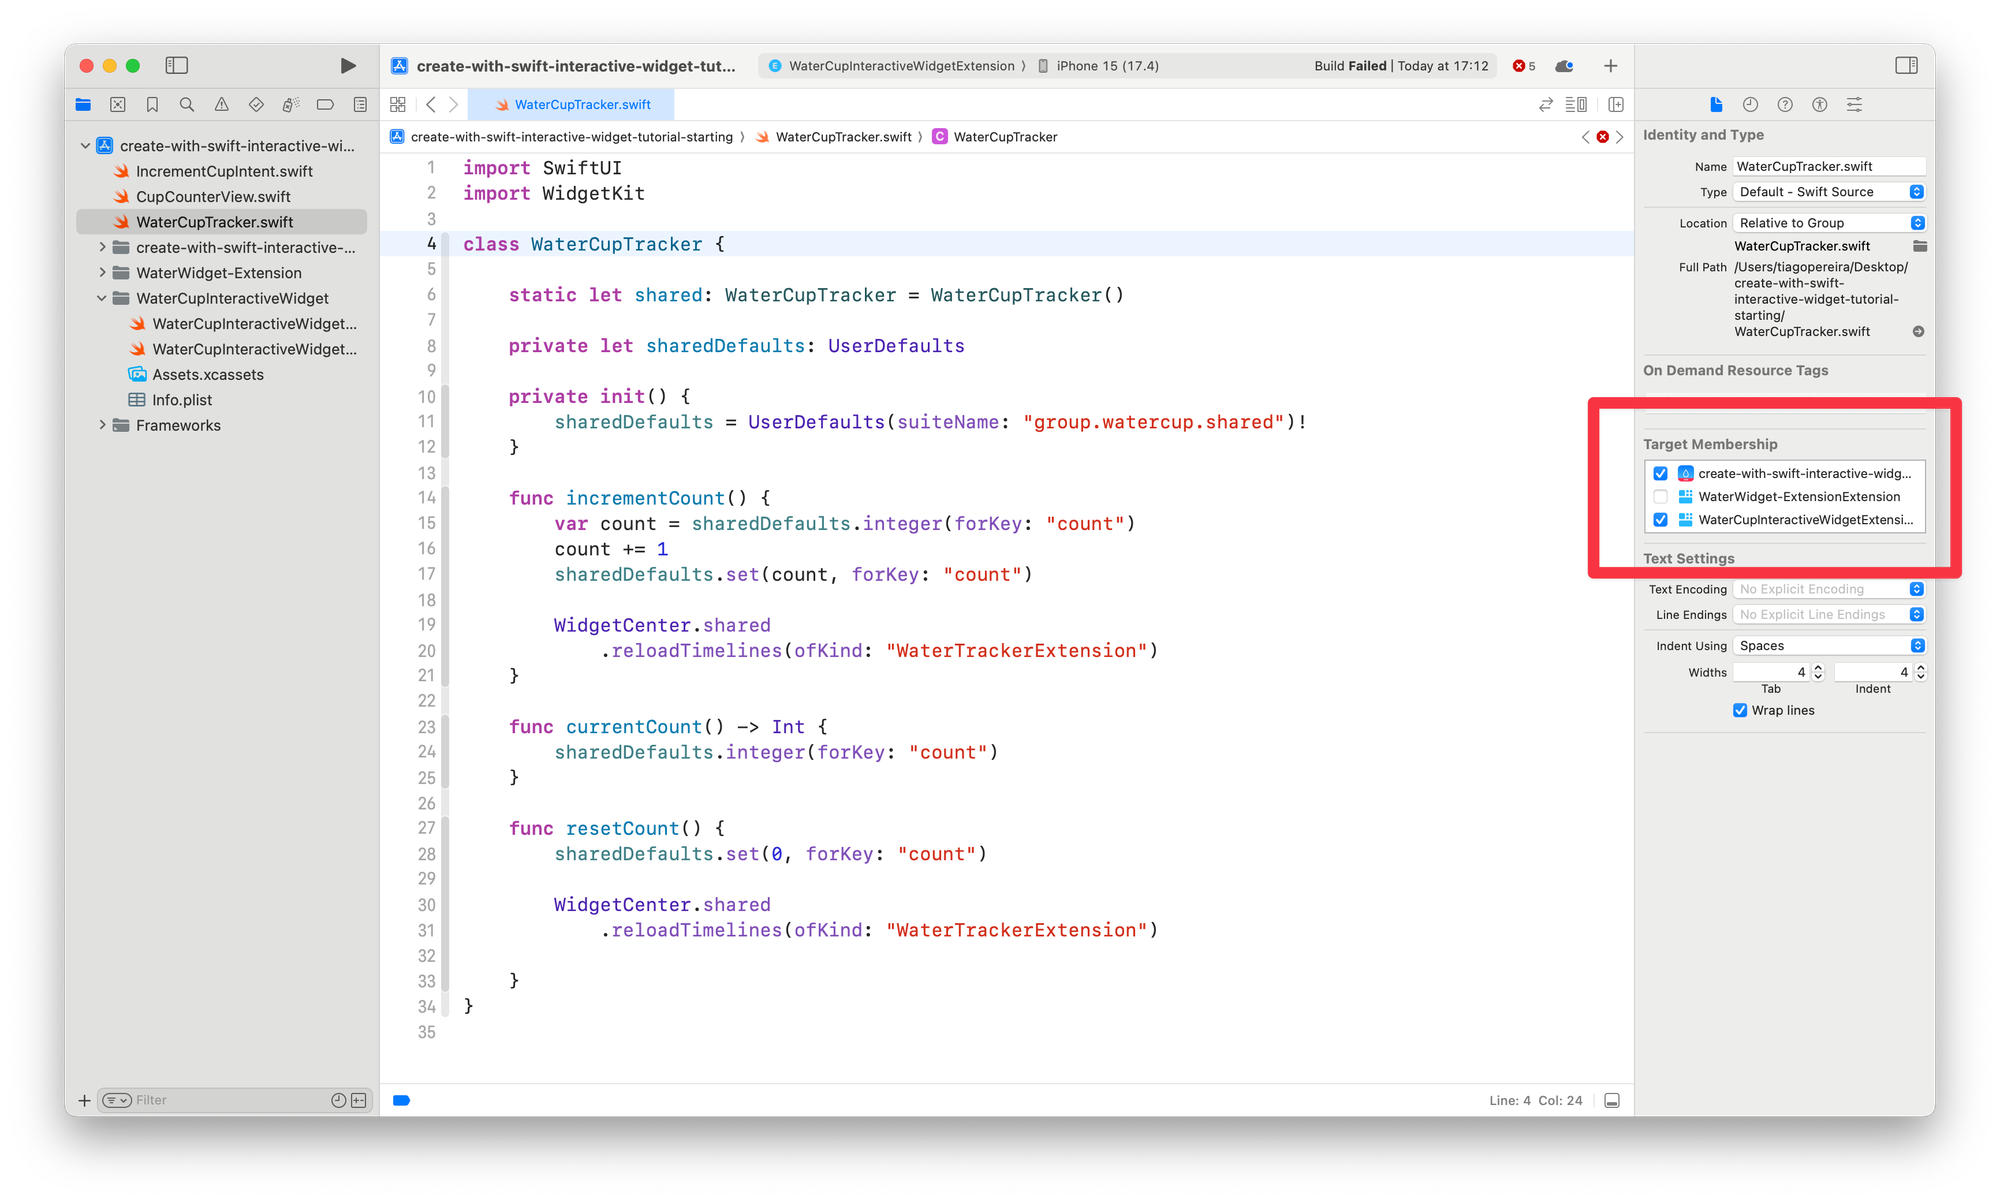Click the Run play button
This screenshot has height=1202, width=2000.
347,66
